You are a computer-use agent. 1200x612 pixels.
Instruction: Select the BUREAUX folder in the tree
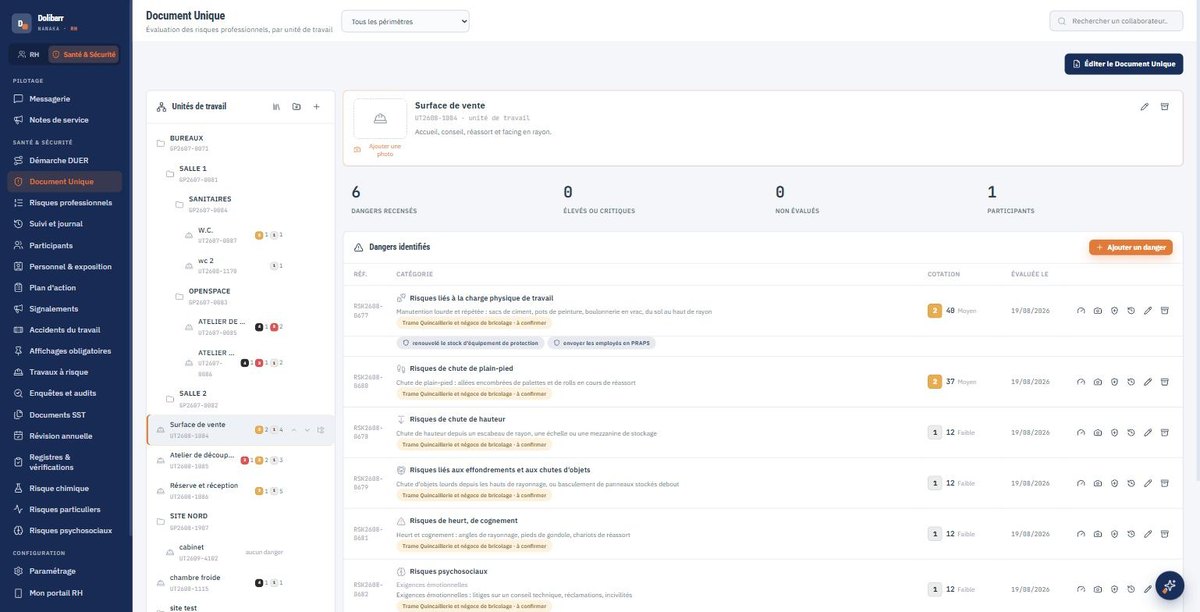tap(186, 143)
